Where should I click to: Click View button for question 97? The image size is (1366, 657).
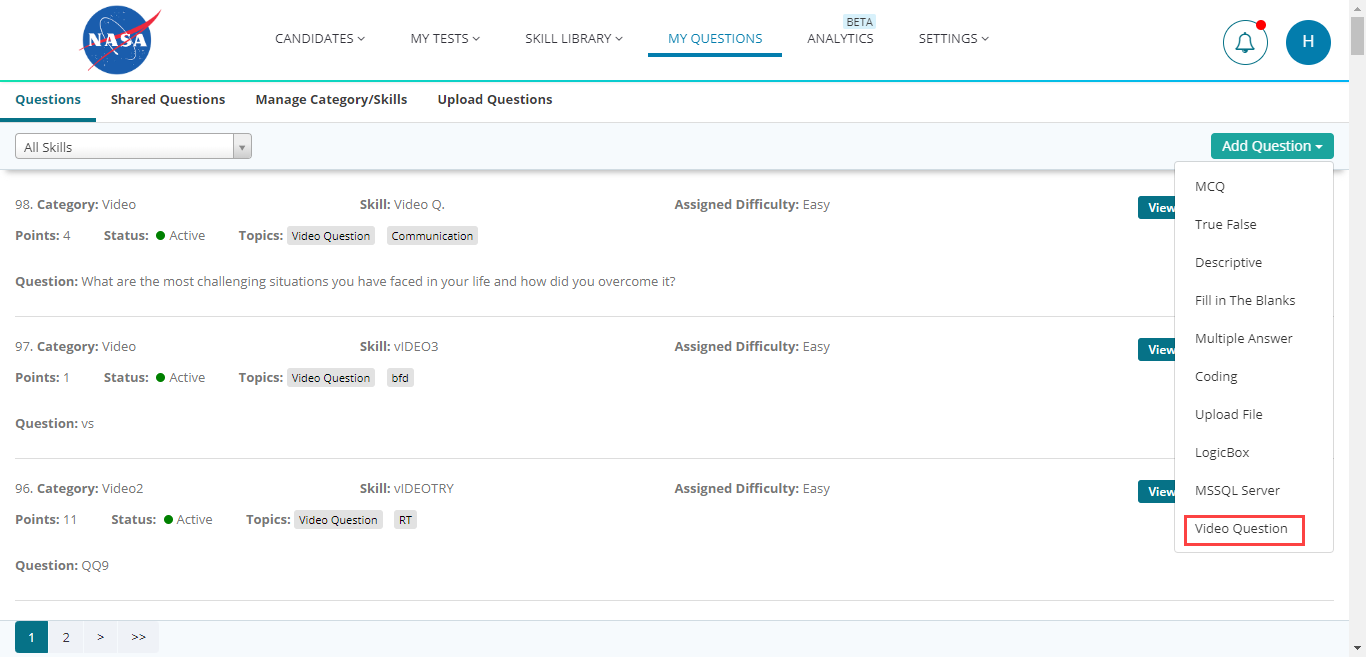(x=1157, y=349)
